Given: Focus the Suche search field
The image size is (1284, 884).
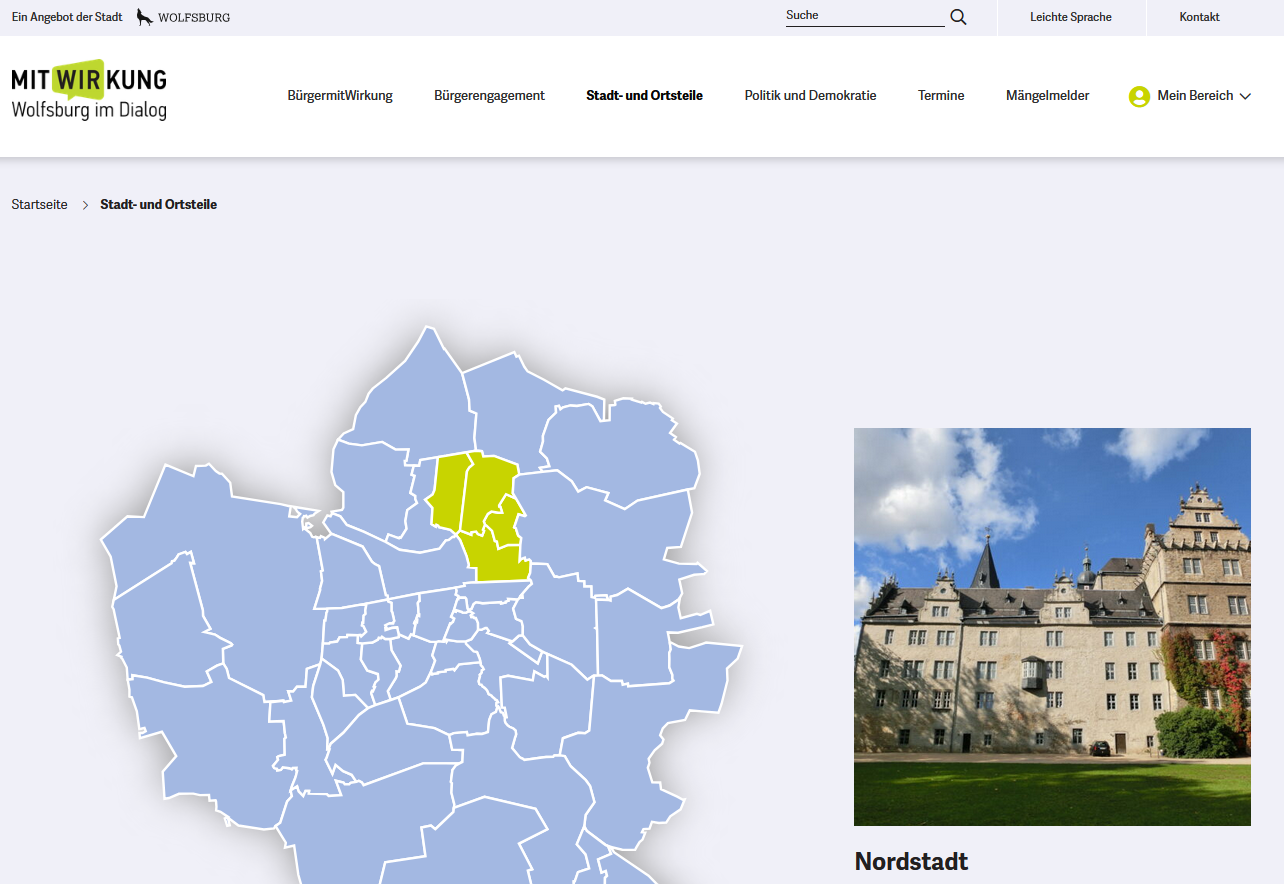Looking at the screenshot, I should pyautogui.click(x=864, y=16).
